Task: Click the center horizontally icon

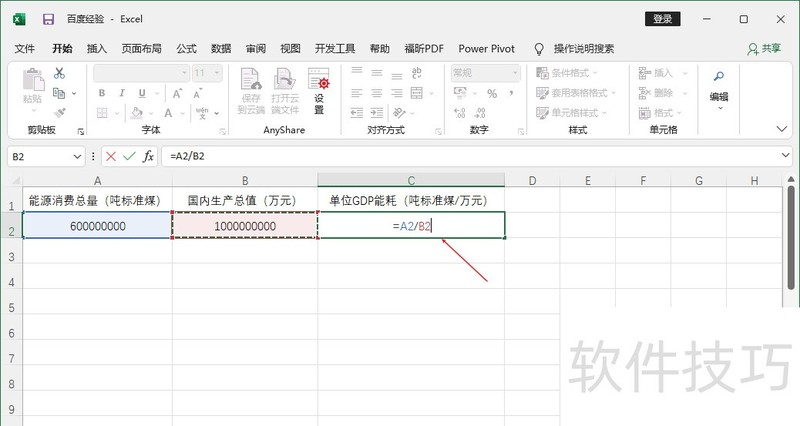Action: [377, 93]
